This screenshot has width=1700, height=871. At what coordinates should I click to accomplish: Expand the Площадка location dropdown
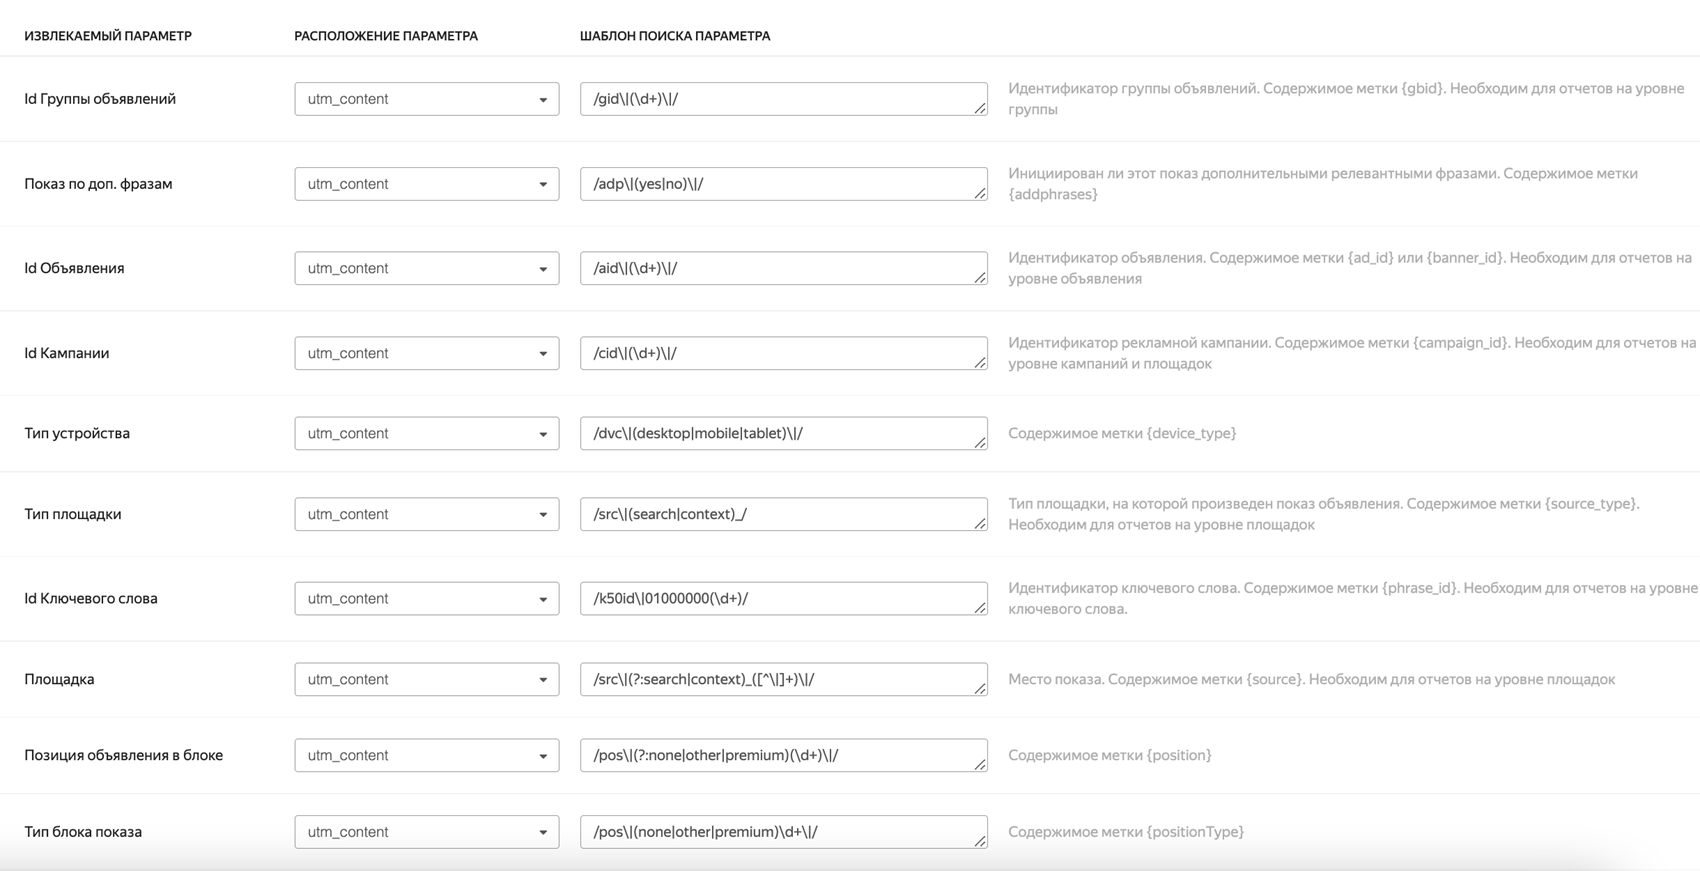(427, 679)
